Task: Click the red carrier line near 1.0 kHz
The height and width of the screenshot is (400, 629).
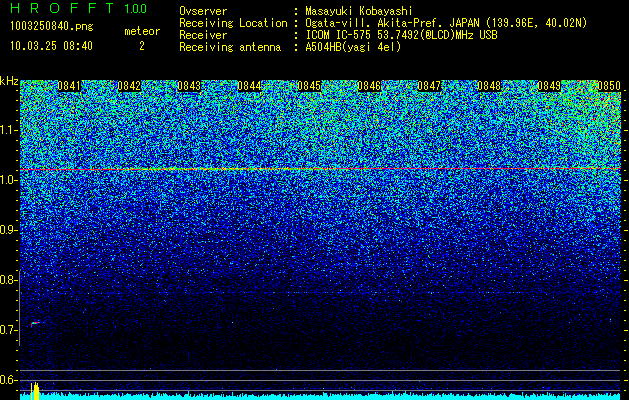Action: point(320,169)
